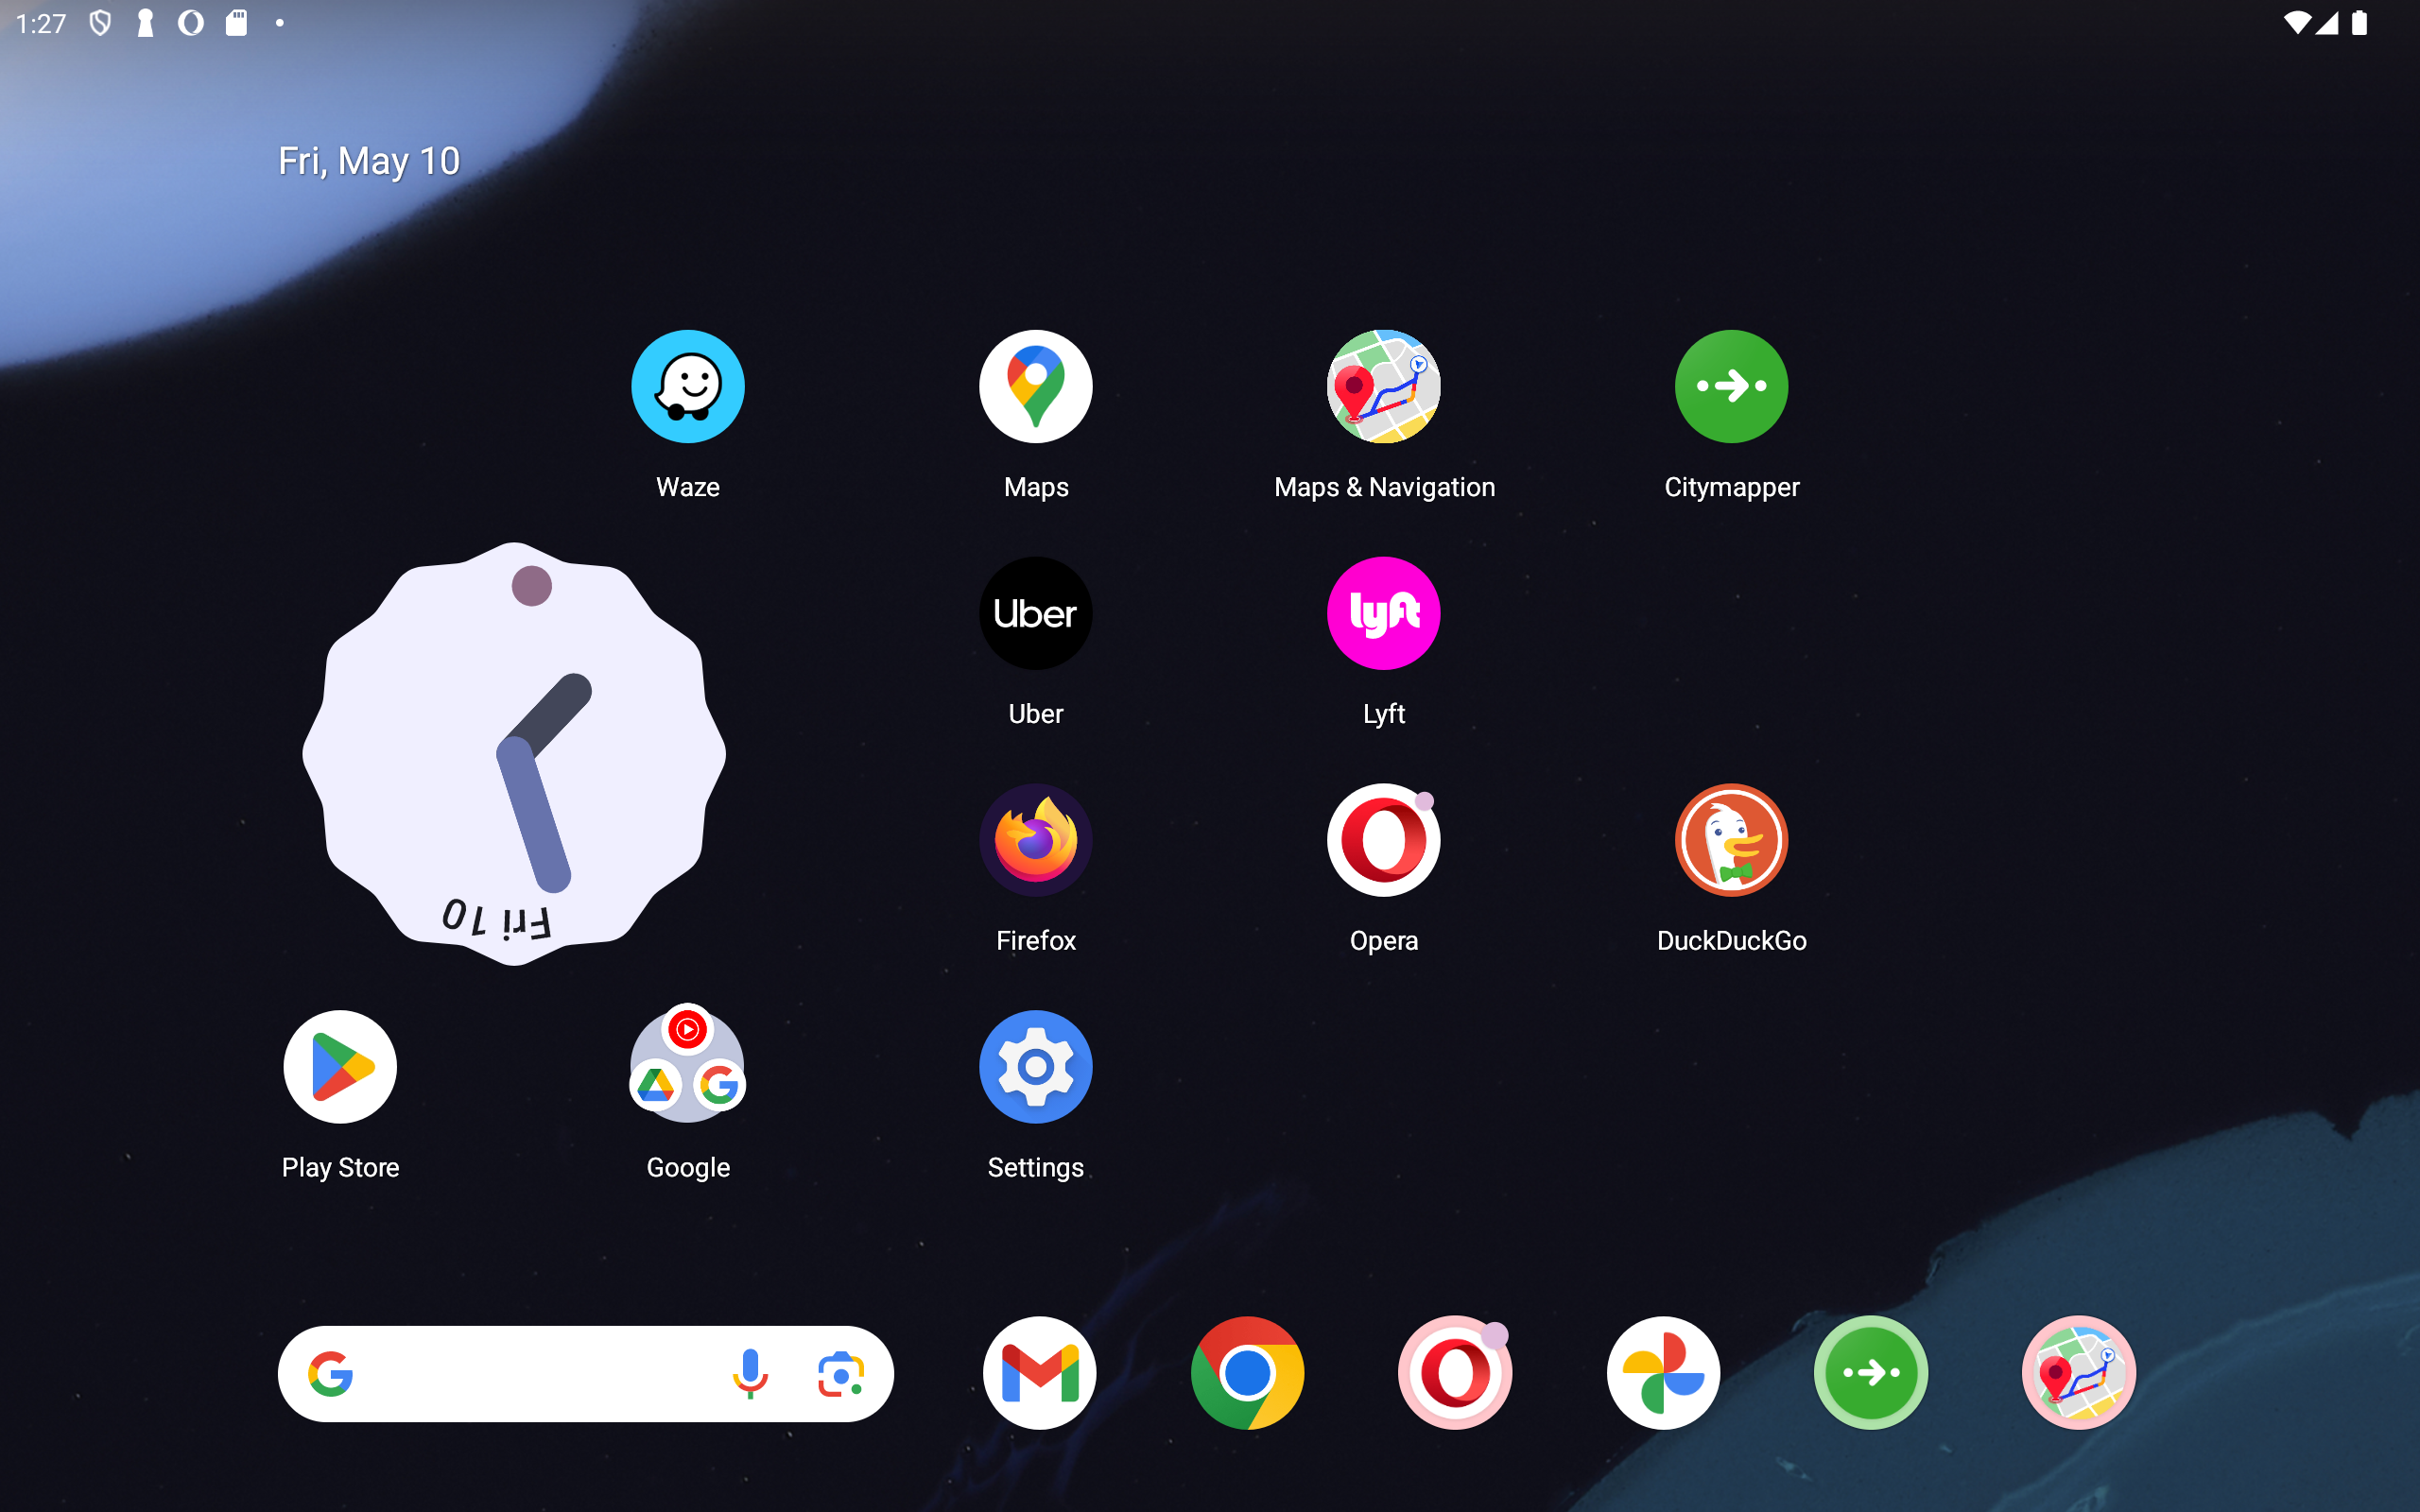Launch Chrome from the dock
The height and width of the screenshot is (1512, 2420).
1247,1373
